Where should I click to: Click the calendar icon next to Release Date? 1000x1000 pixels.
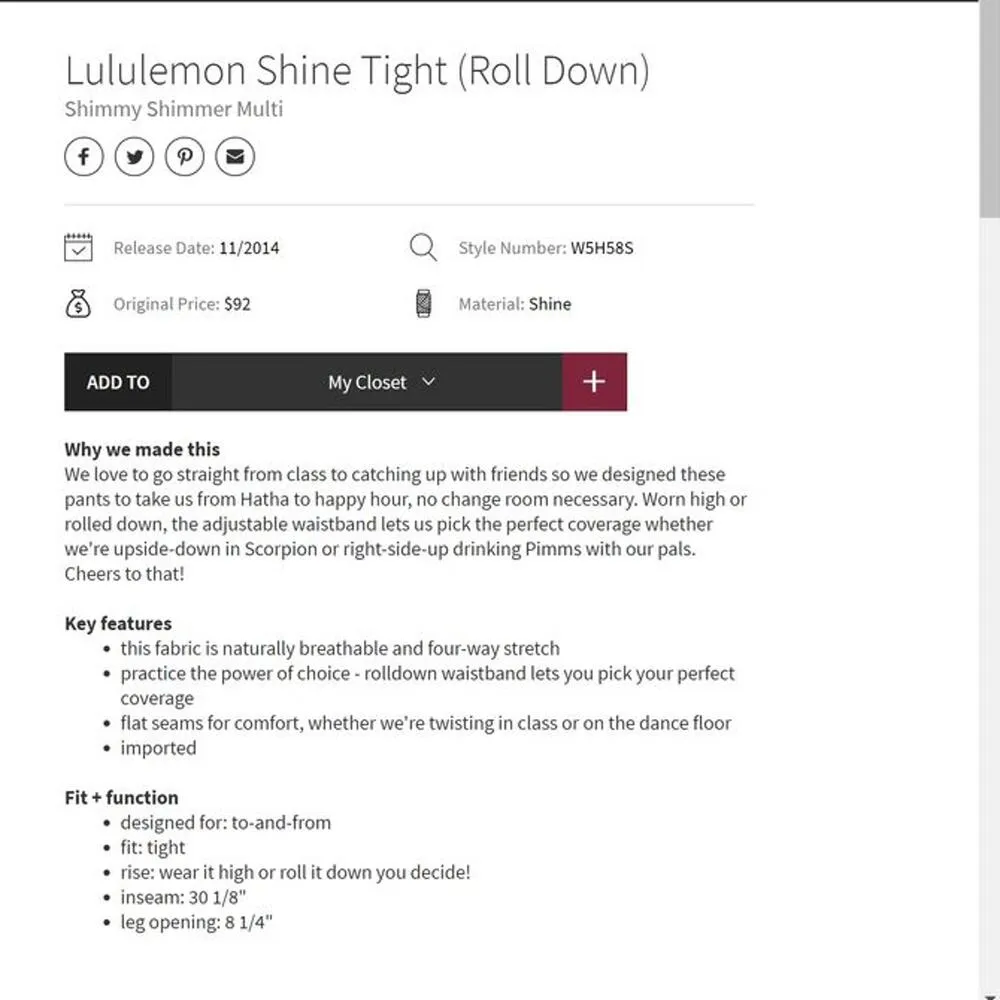click(x=79, y=246)
